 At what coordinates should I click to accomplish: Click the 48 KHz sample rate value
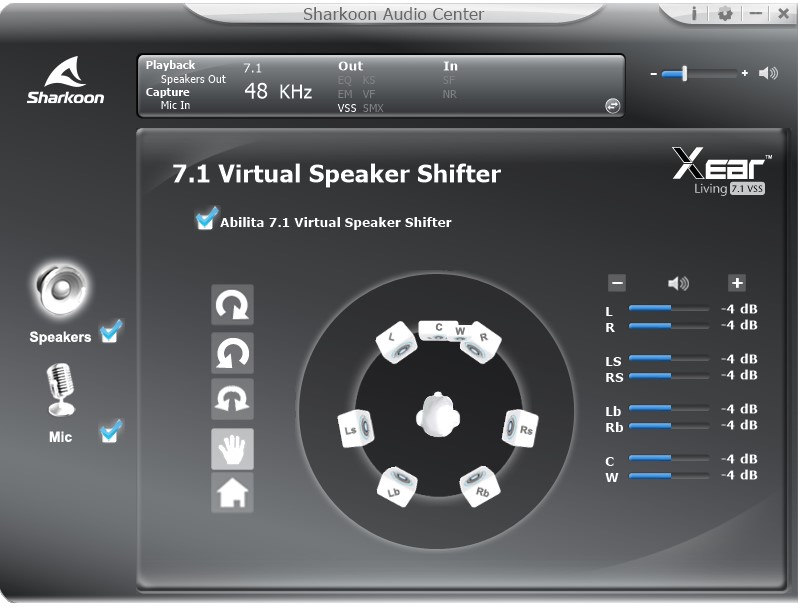278,92
